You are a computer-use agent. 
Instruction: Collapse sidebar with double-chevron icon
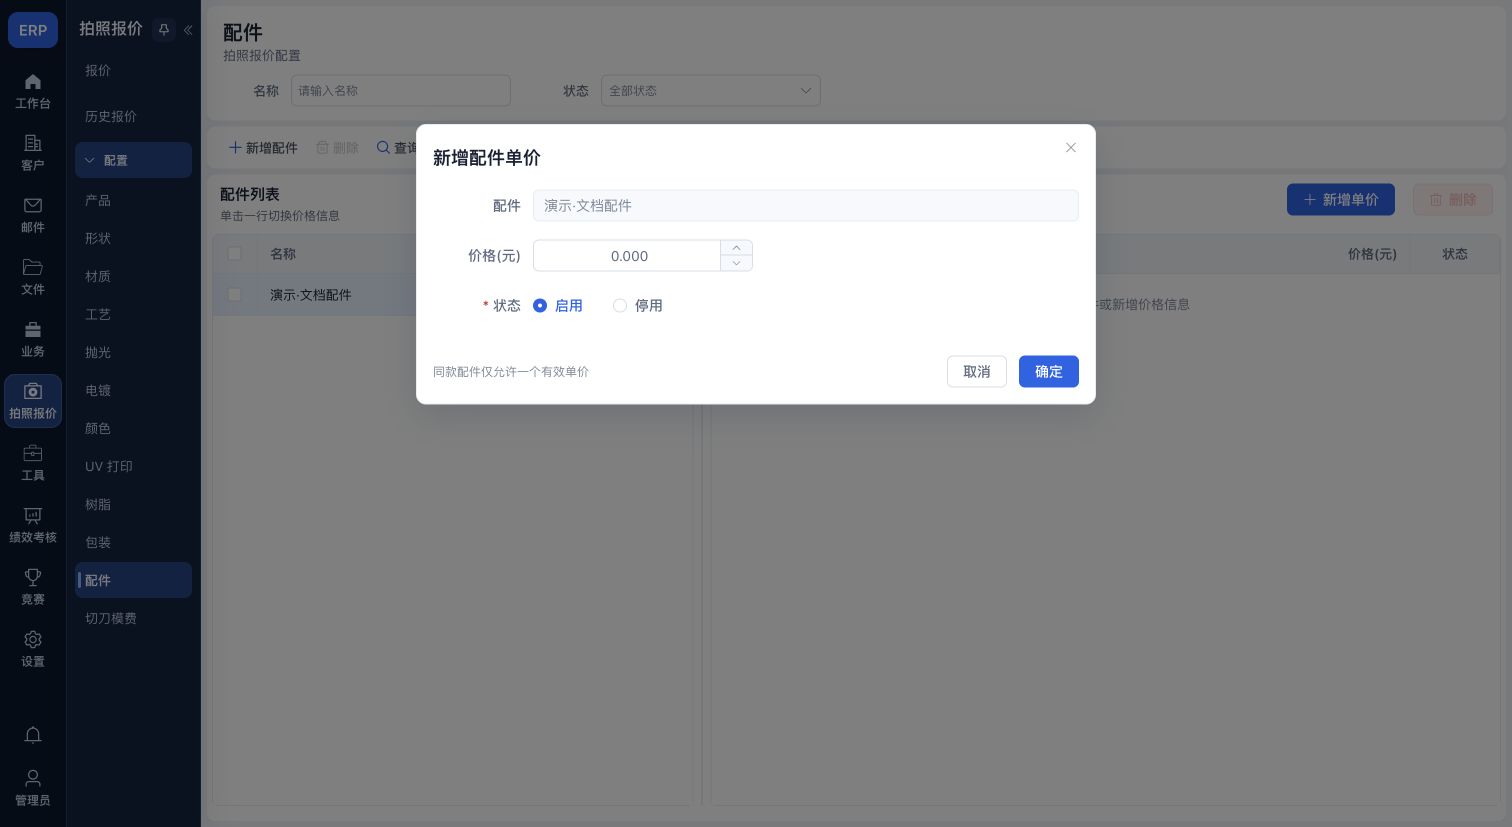(x=188, y=30)
